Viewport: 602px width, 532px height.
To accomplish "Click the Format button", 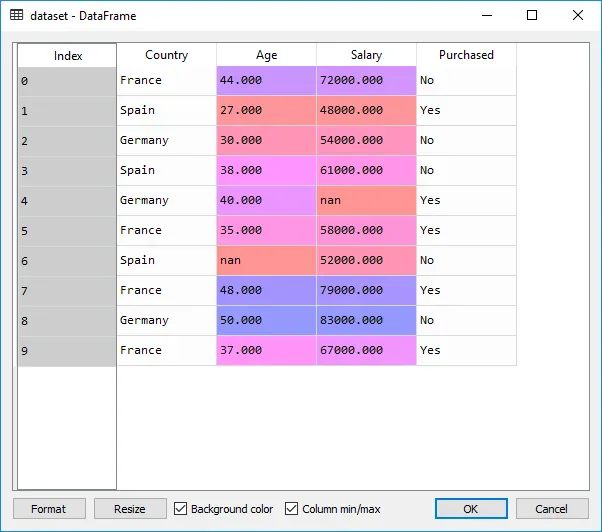I will (49, 509).
